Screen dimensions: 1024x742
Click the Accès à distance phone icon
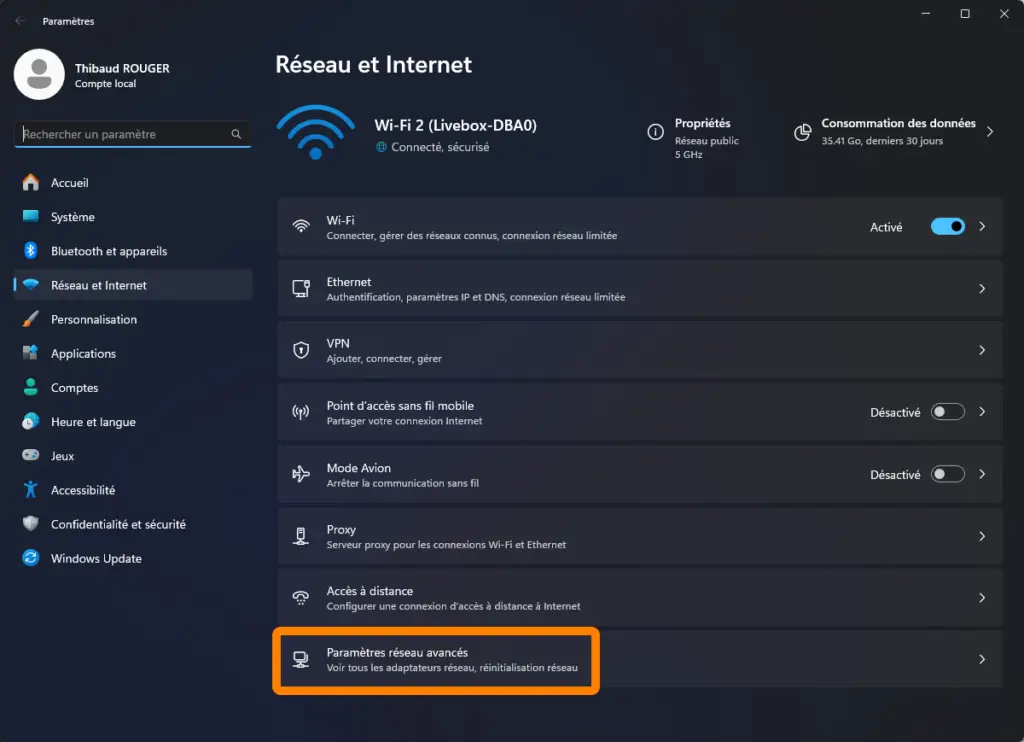pos(301,598)
